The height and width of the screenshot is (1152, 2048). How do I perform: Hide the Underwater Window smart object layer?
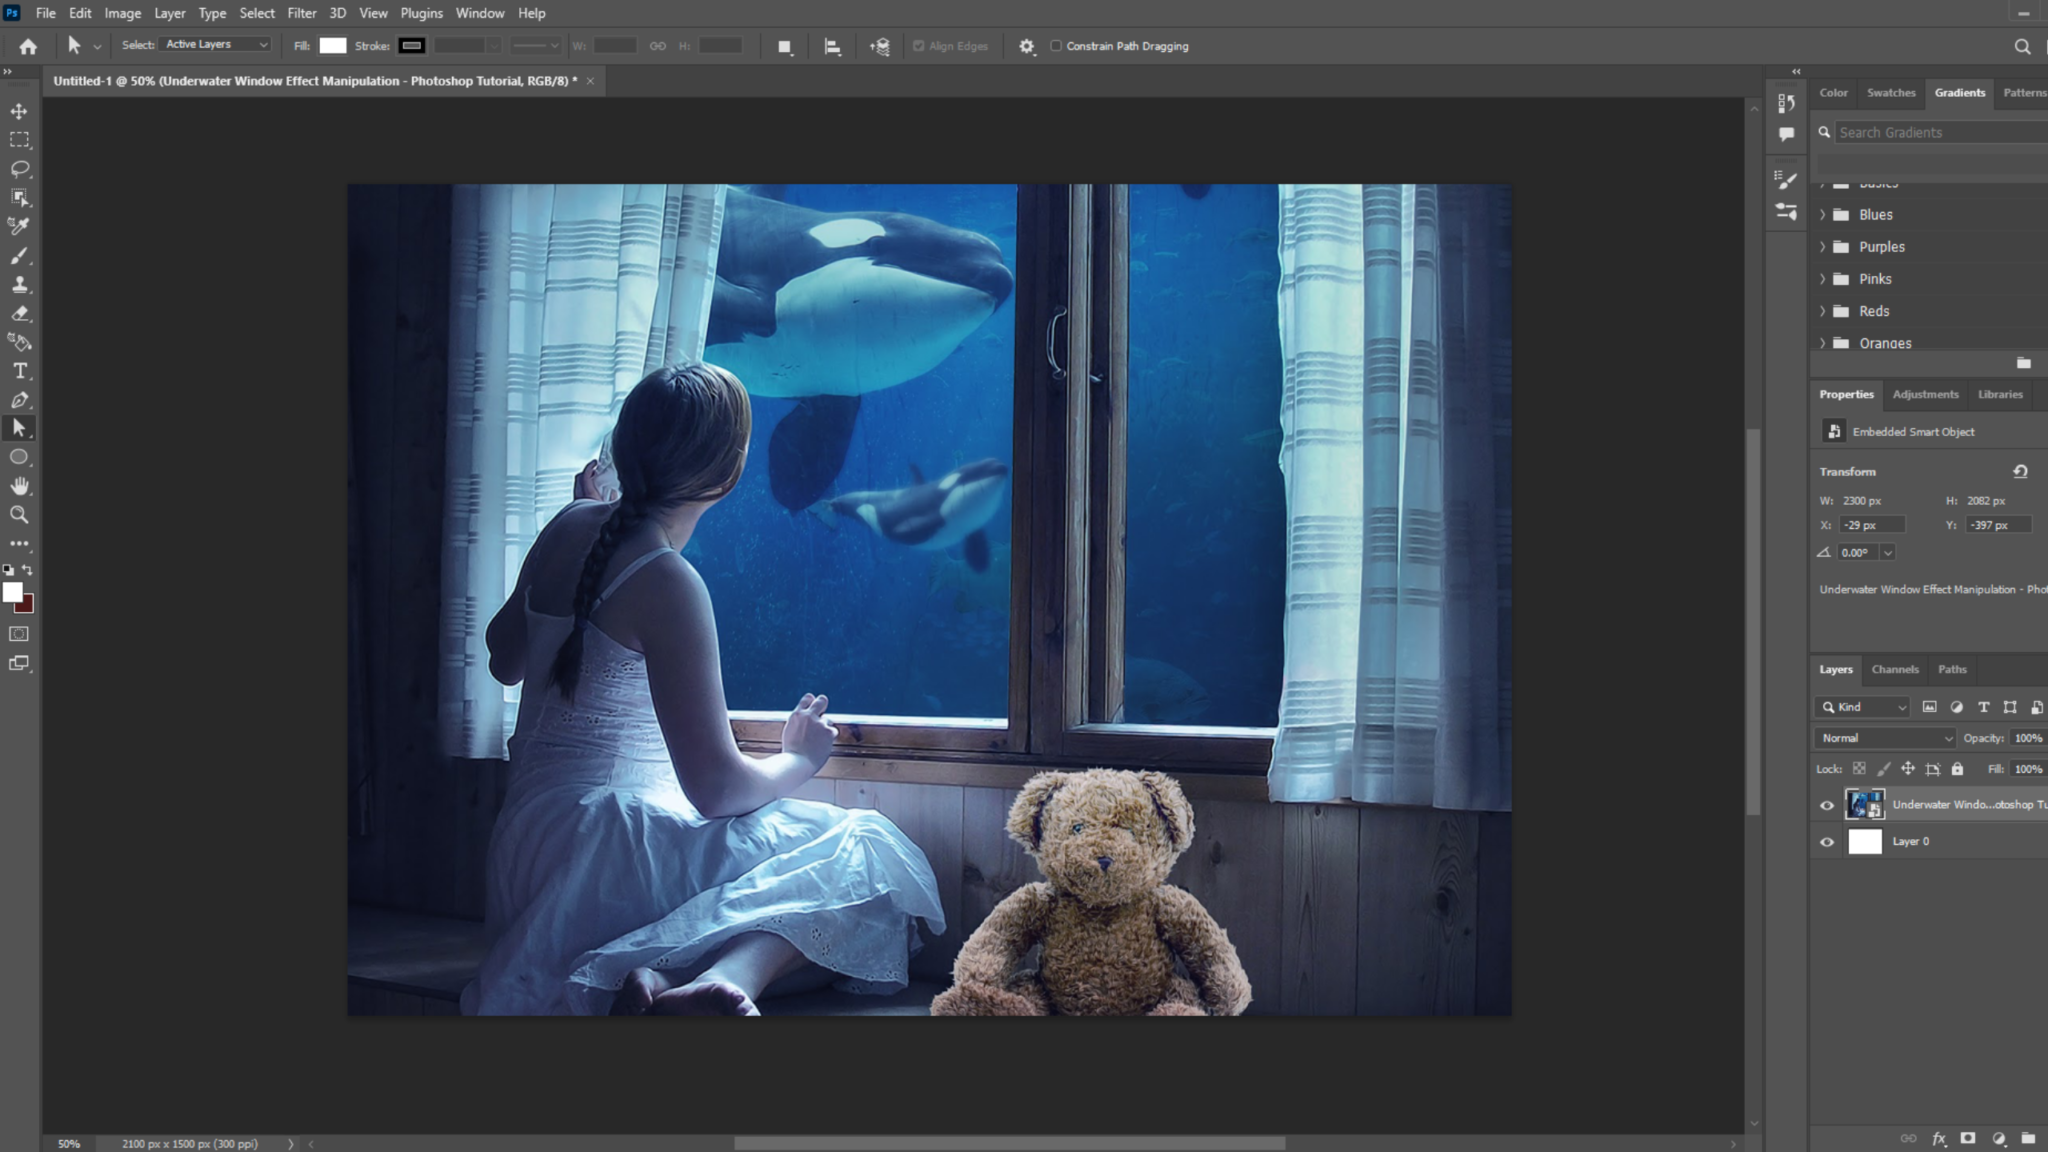tap(1827, 805)
